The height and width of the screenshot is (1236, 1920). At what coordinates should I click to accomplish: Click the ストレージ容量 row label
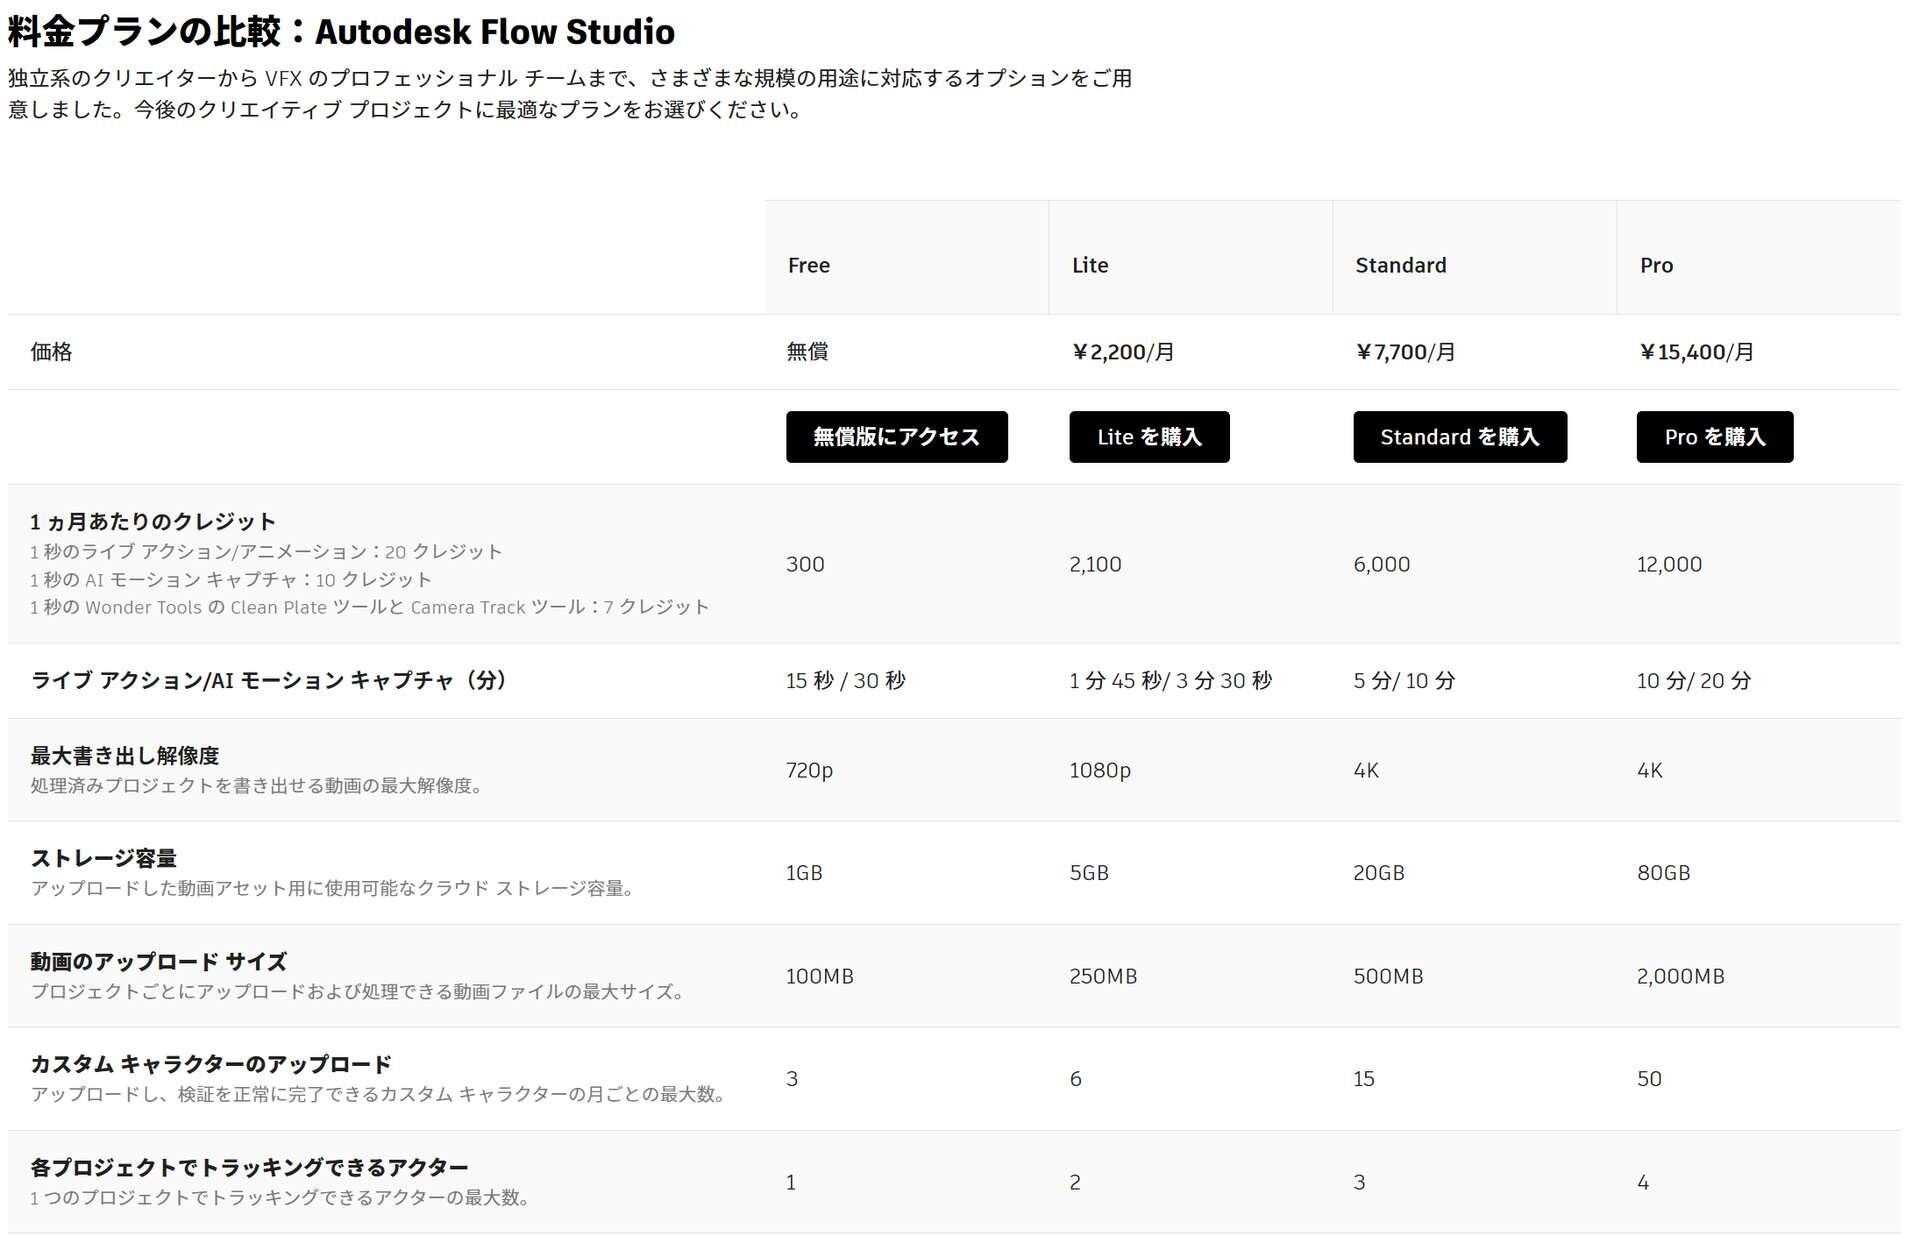[104, 858]
